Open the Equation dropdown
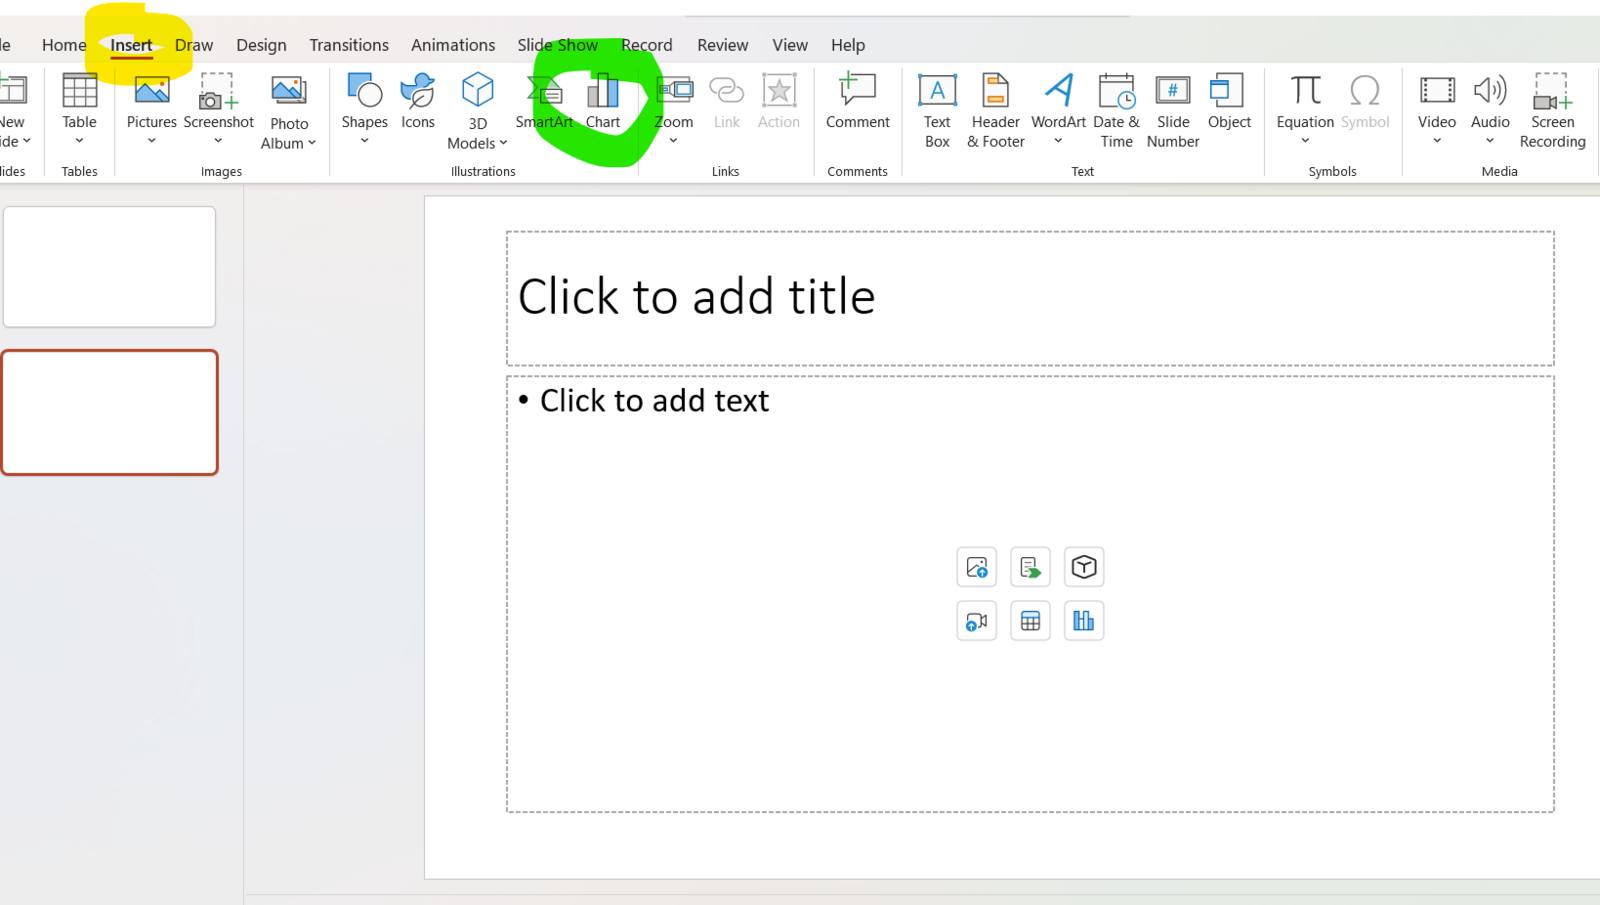Viewport: 1600px width, 905px height. 1305,141
